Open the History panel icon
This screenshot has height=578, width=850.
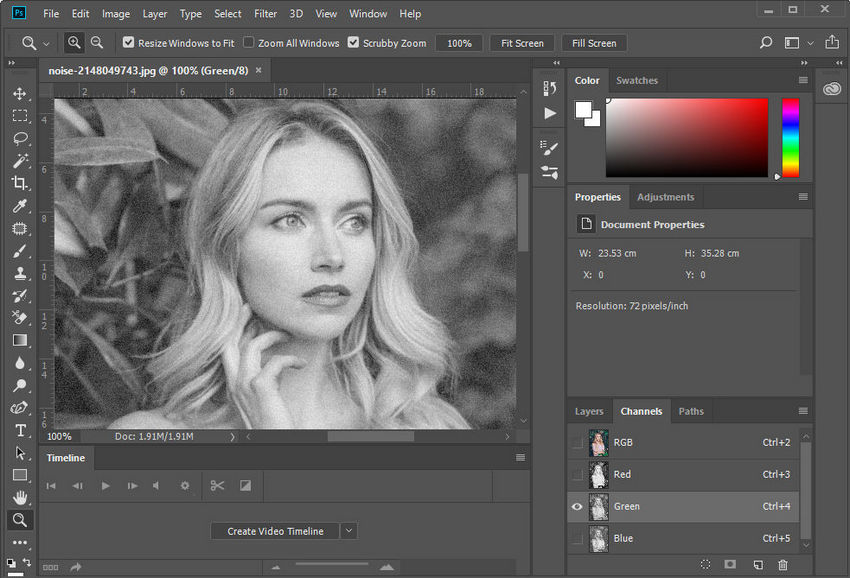click(x=549, y=88)
